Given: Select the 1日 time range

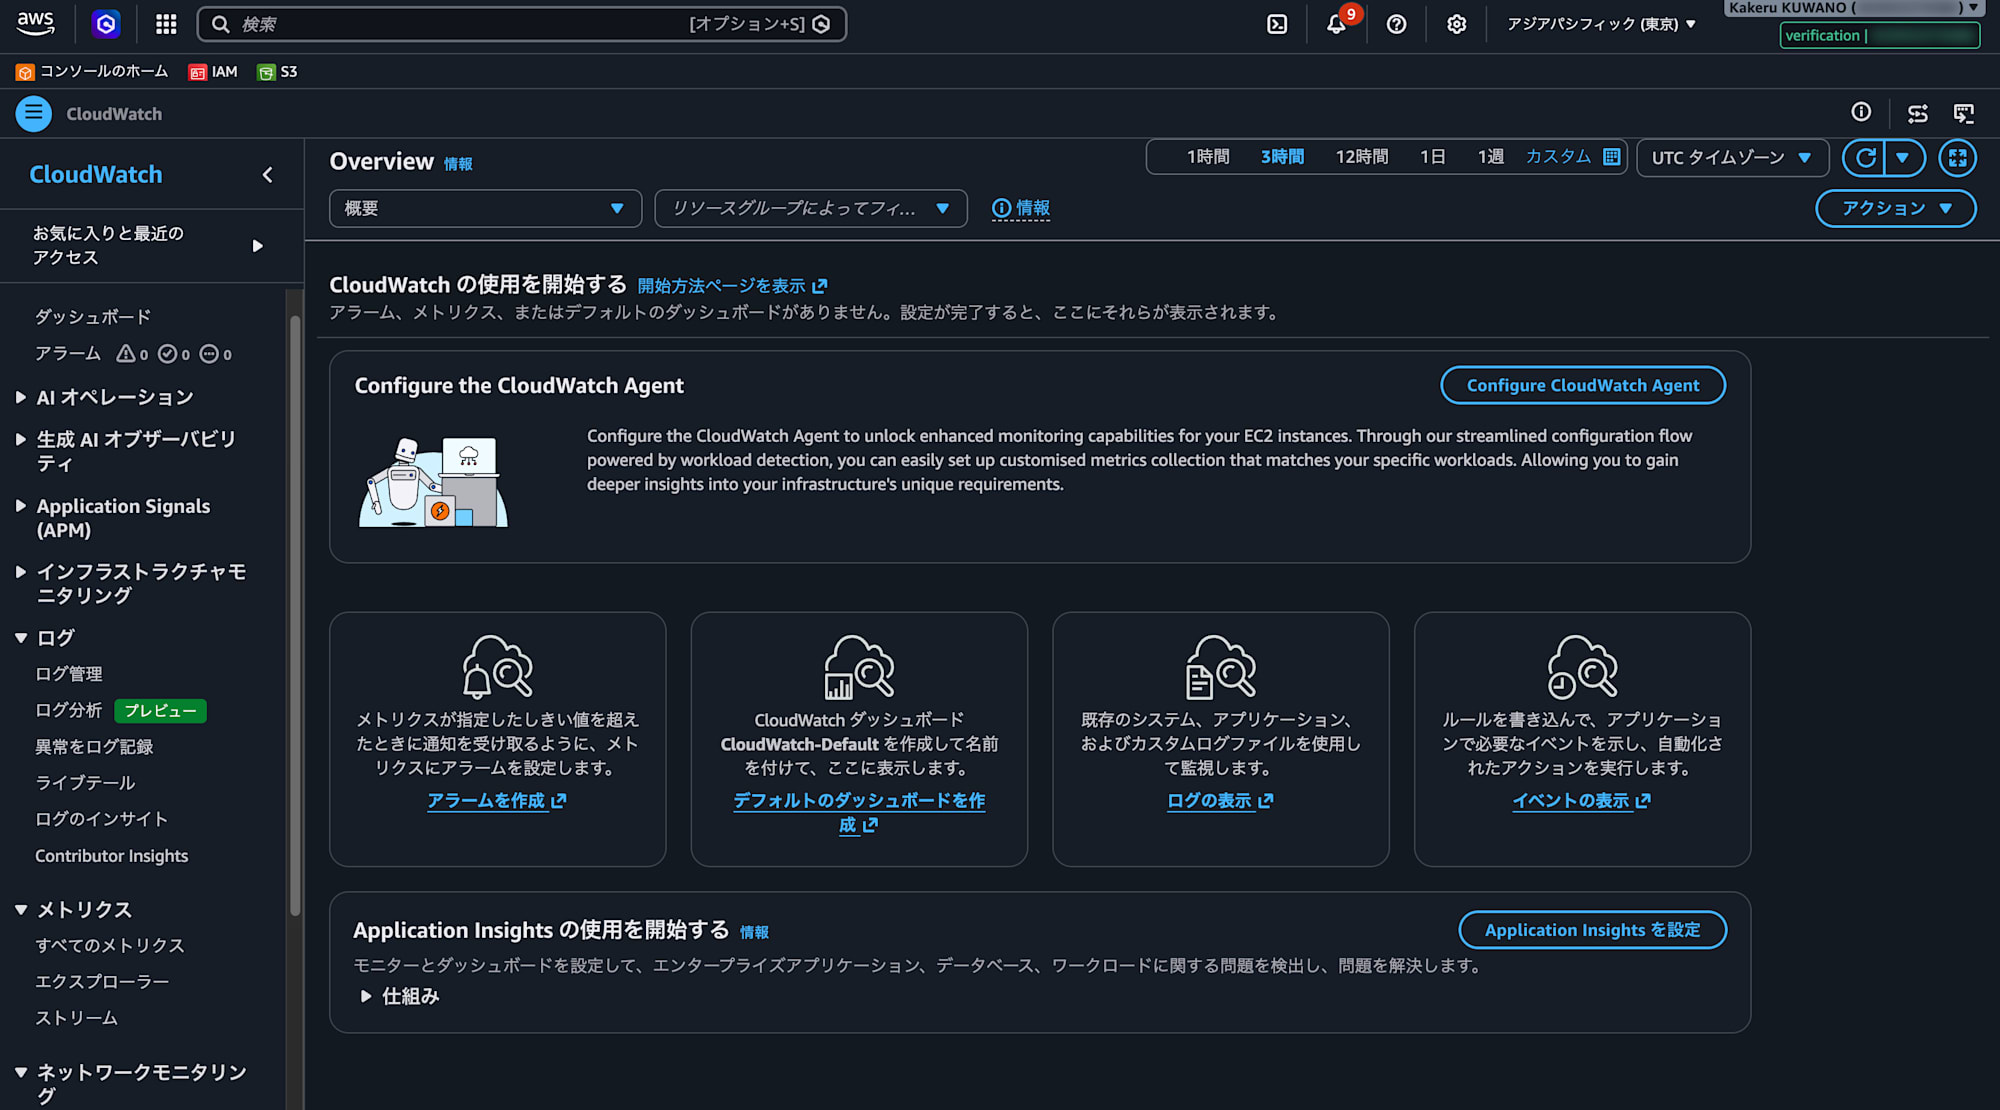Looking at the screenshot, I should (1433, 157).
